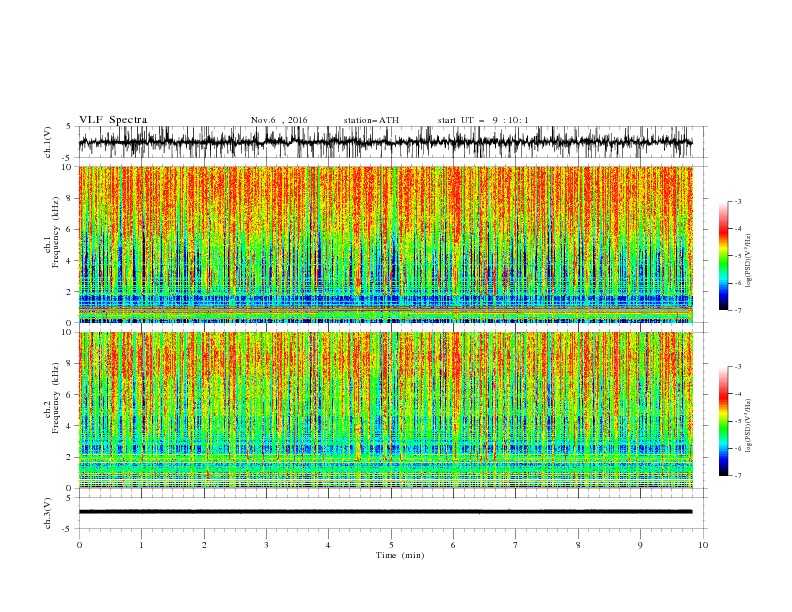The width and height of the screenshot is (792, 612).
Task: Click inside the ch.2 spectrogram plot
Action: click(386, 410)
